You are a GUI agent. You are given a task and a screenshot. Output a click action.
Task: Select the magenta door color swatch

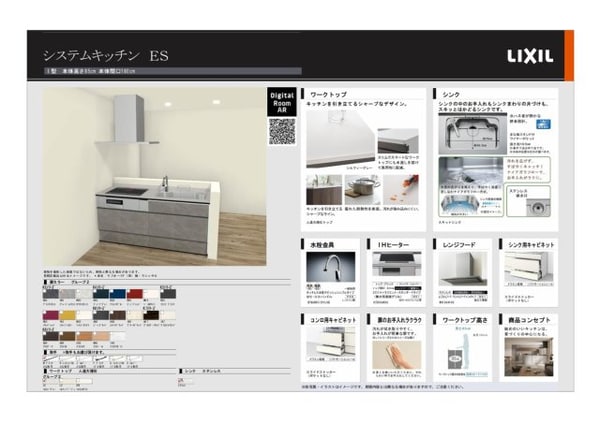(x=51, y=315)
